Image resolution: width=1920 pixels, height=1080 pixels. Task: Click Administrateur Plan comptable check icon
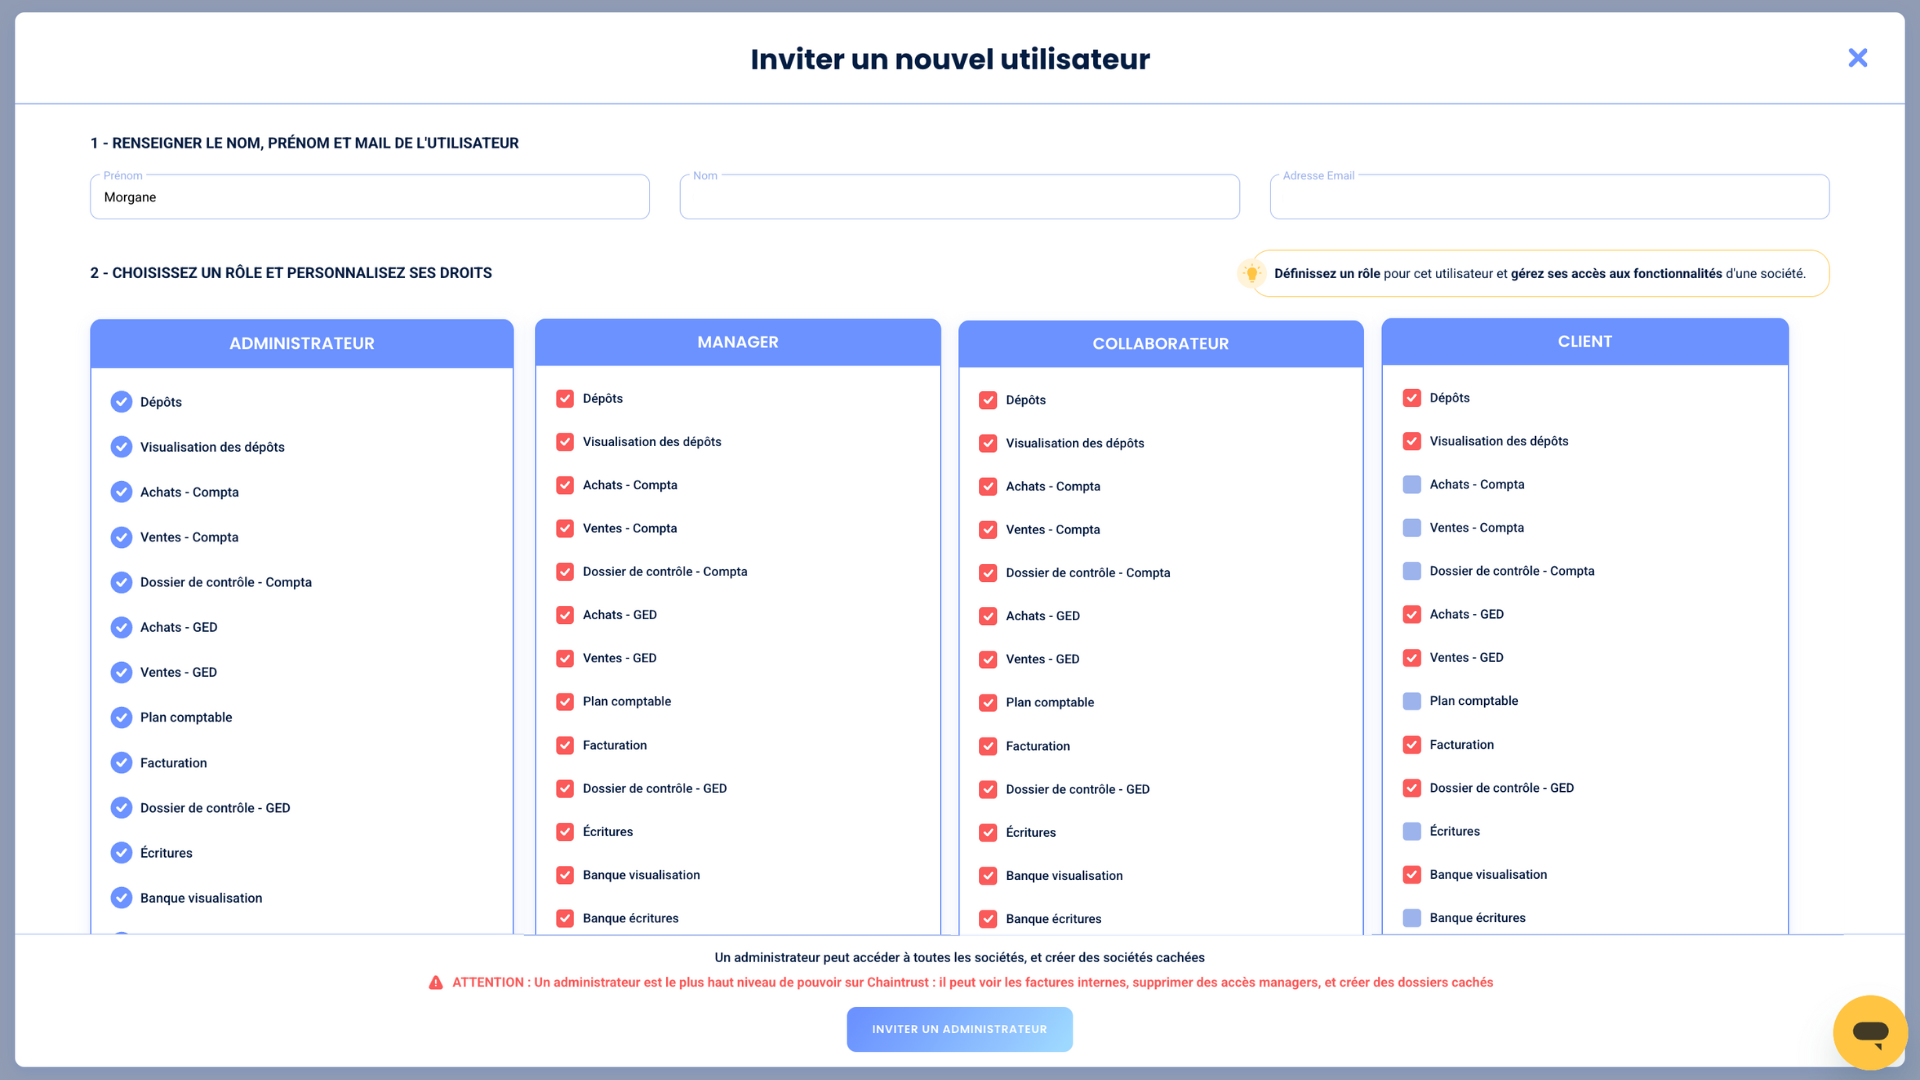121,717
